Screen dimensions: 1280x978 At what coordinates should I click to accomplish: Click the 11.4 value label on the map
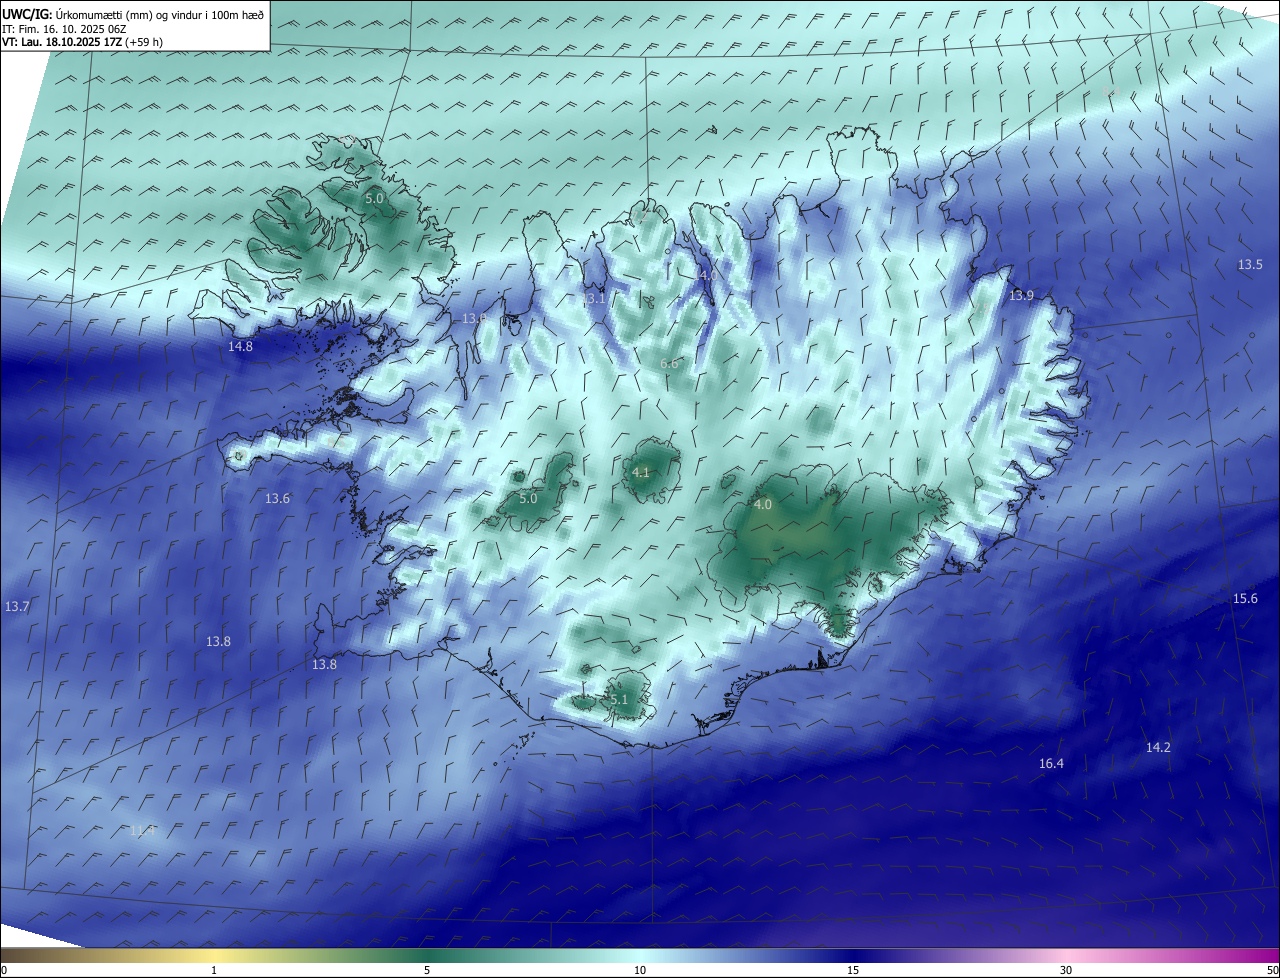coord(143,830)
